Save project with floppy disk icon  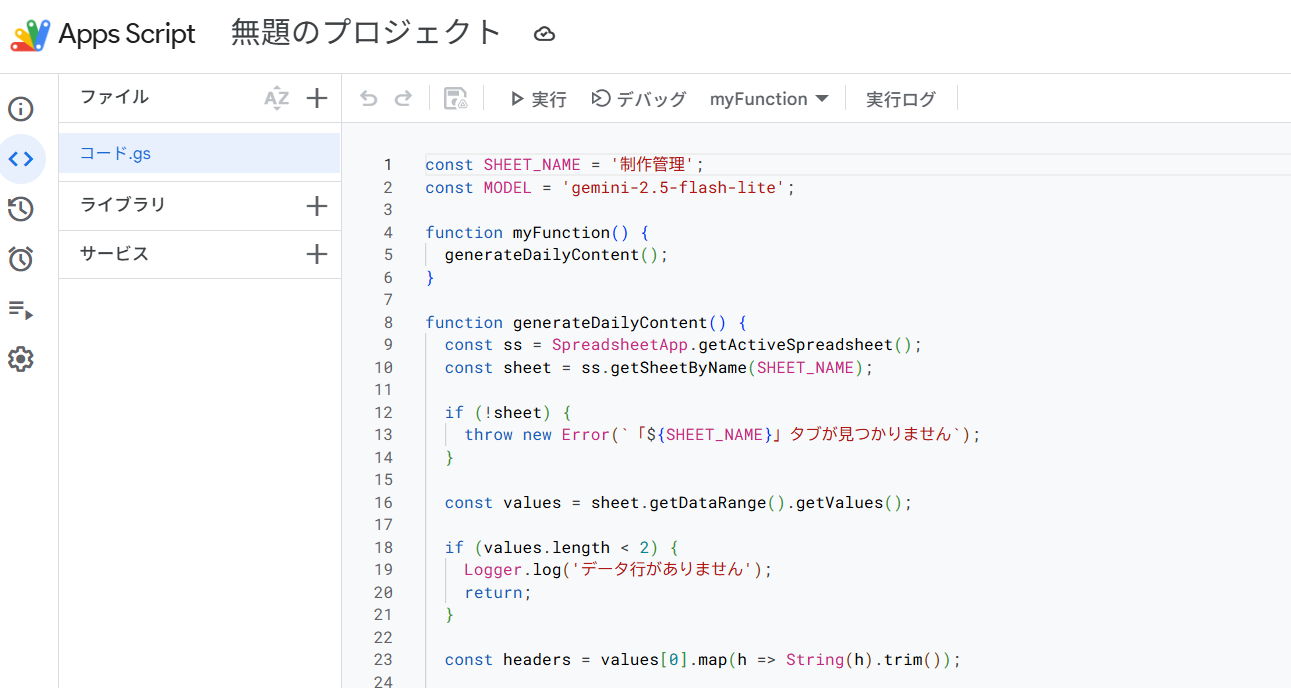point(456,98)
